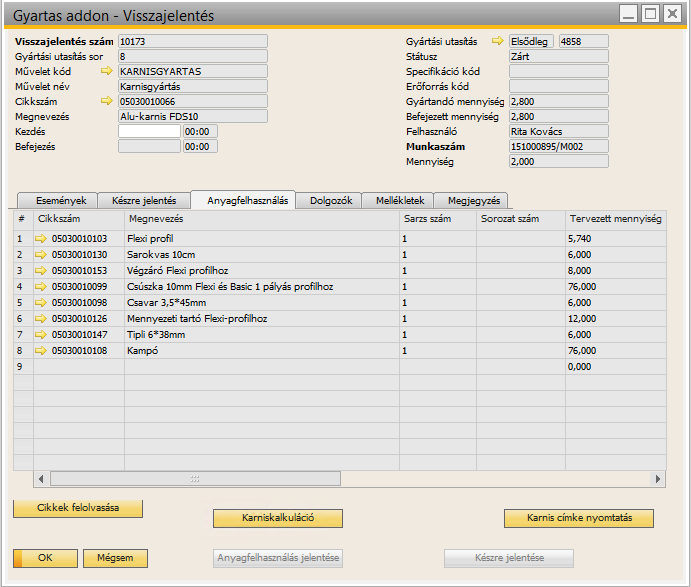Click the Gyártási utasítás number 4858 field
Screen dimensions: 691x587
(x=584, y=41)
